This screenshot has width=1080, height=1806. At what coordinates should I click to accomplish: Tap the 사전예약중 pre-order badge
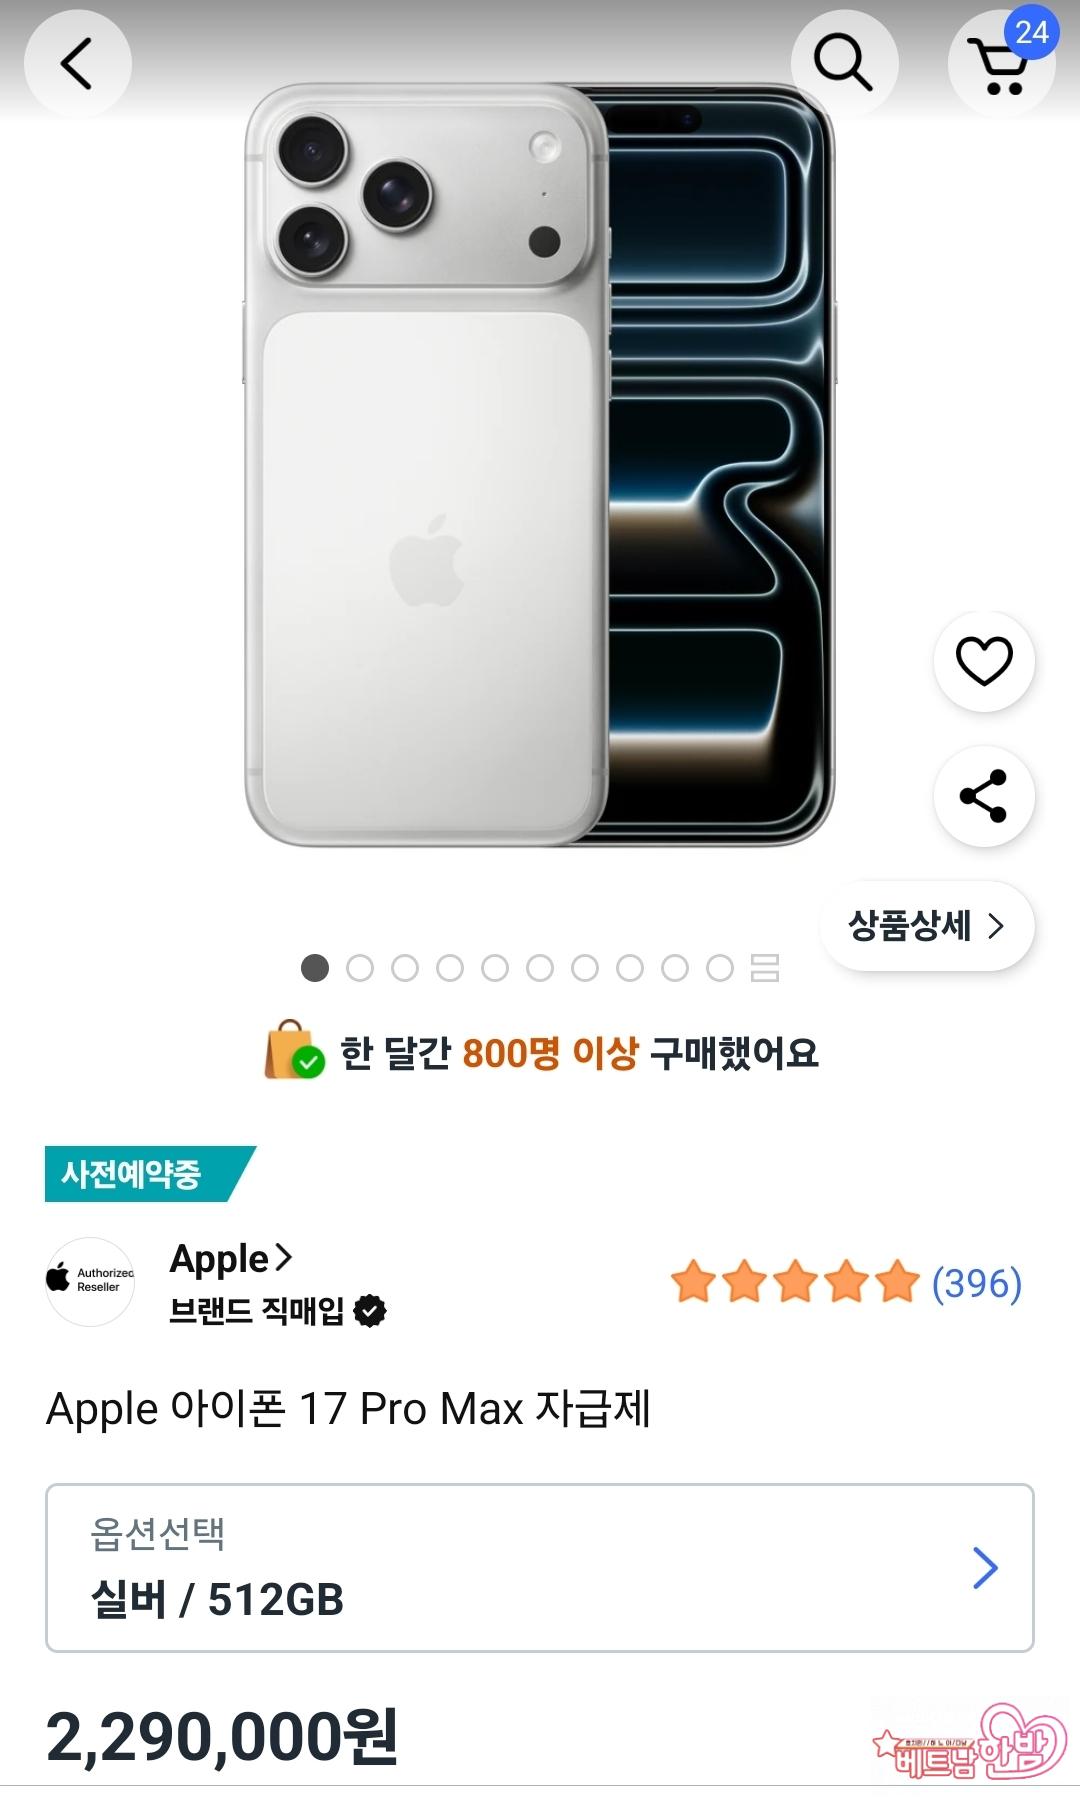pyautogui.click(x=142, y=1173)
